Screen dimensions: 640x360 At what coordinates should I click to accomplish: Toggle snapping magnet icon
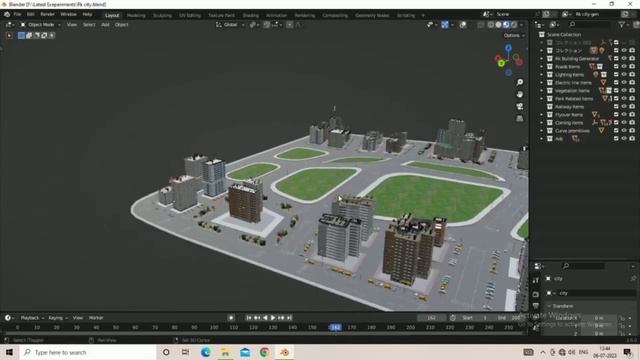tap(266, 25)
